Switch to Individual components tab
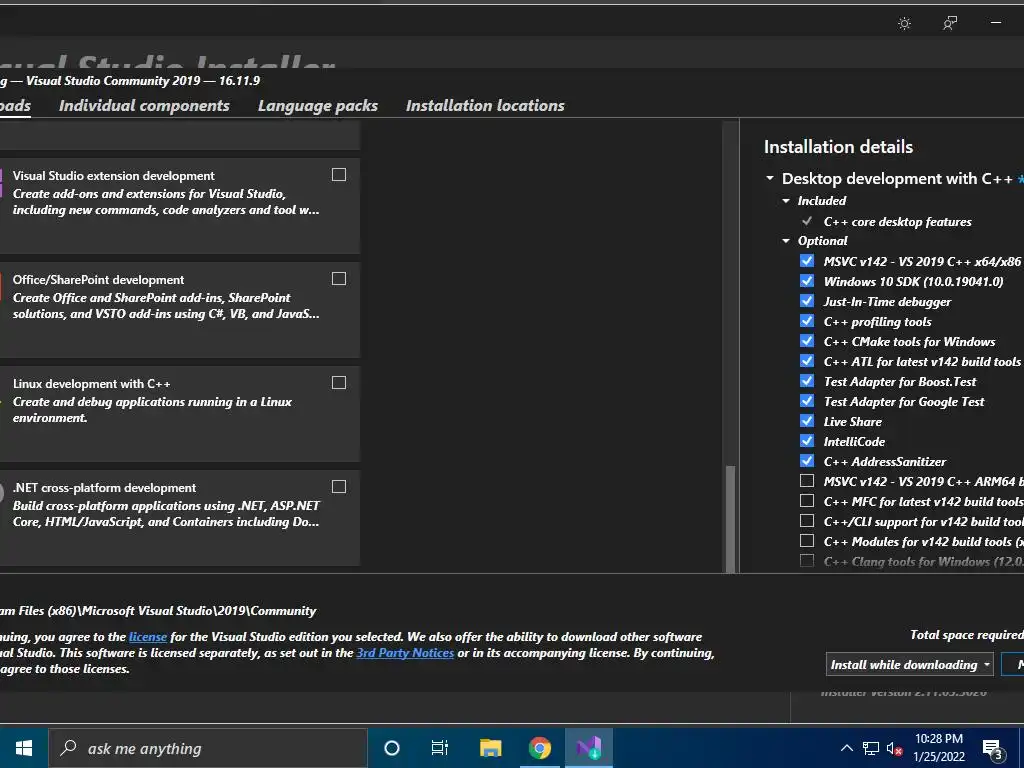 [x=144, y=105]
